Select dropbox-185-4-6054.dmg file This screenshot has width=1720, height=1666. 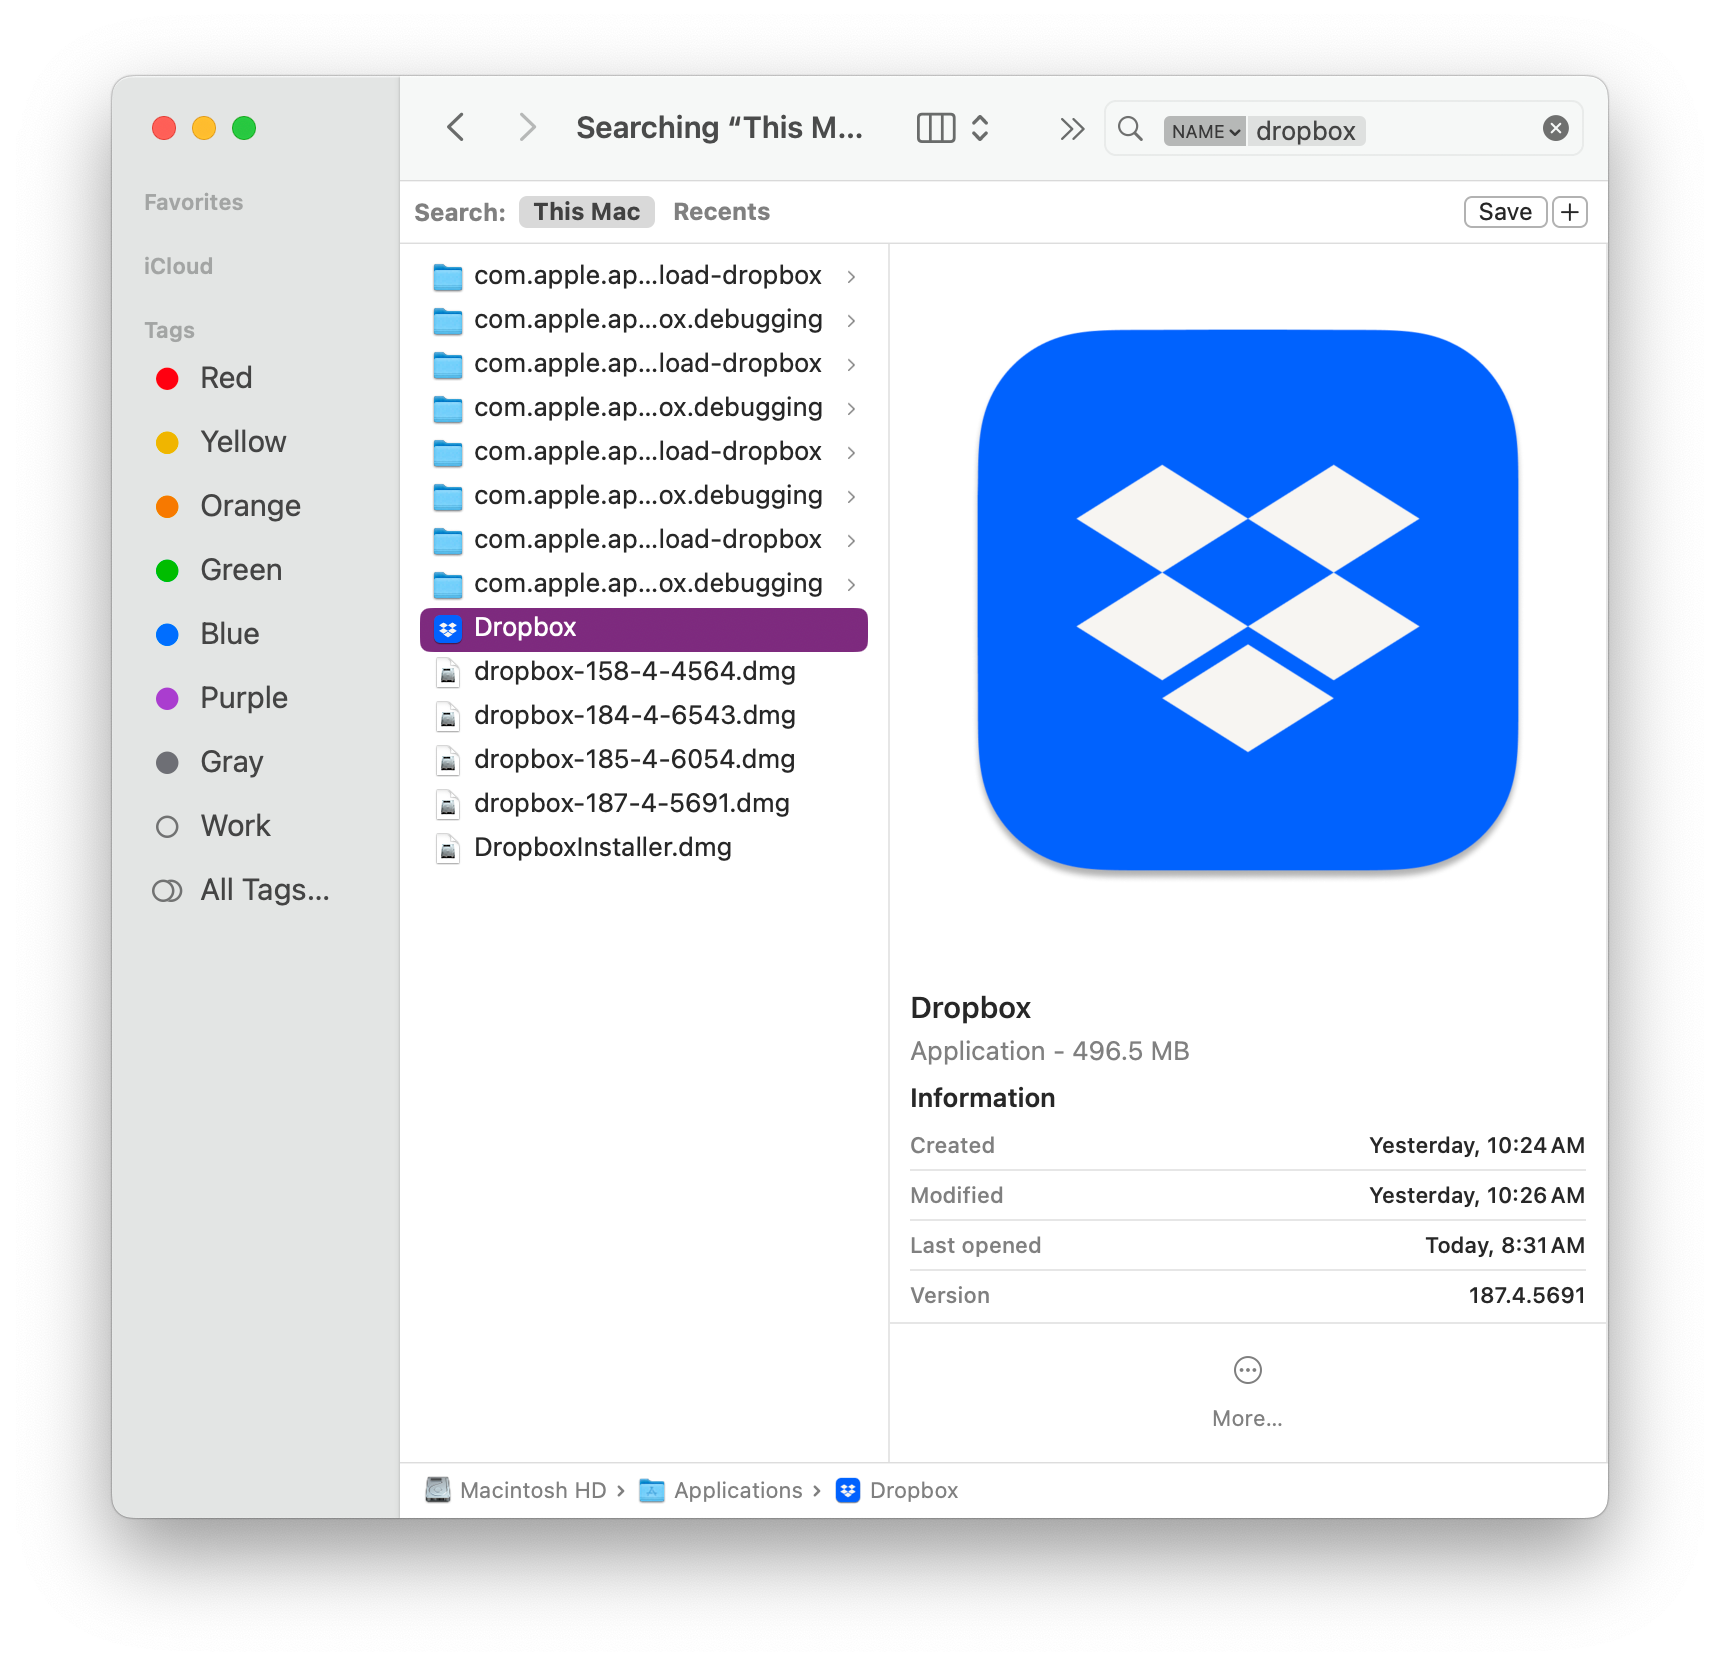644,760
